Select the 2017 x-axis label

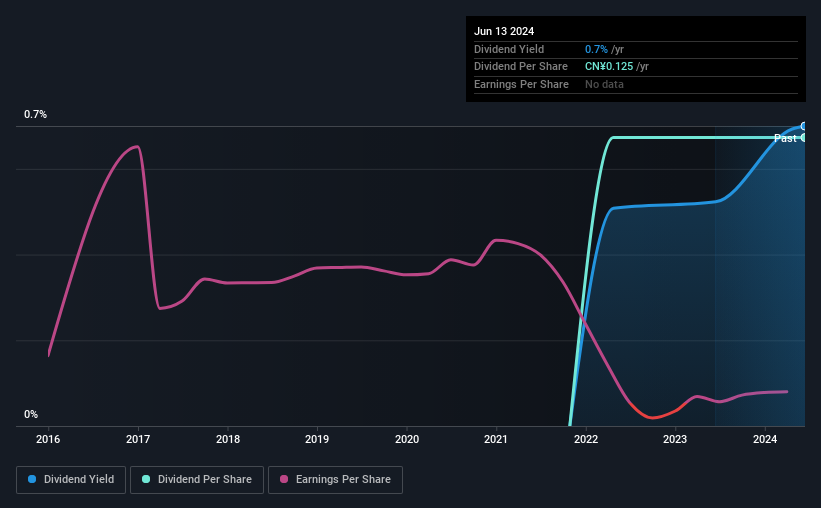tap(138, 439)
